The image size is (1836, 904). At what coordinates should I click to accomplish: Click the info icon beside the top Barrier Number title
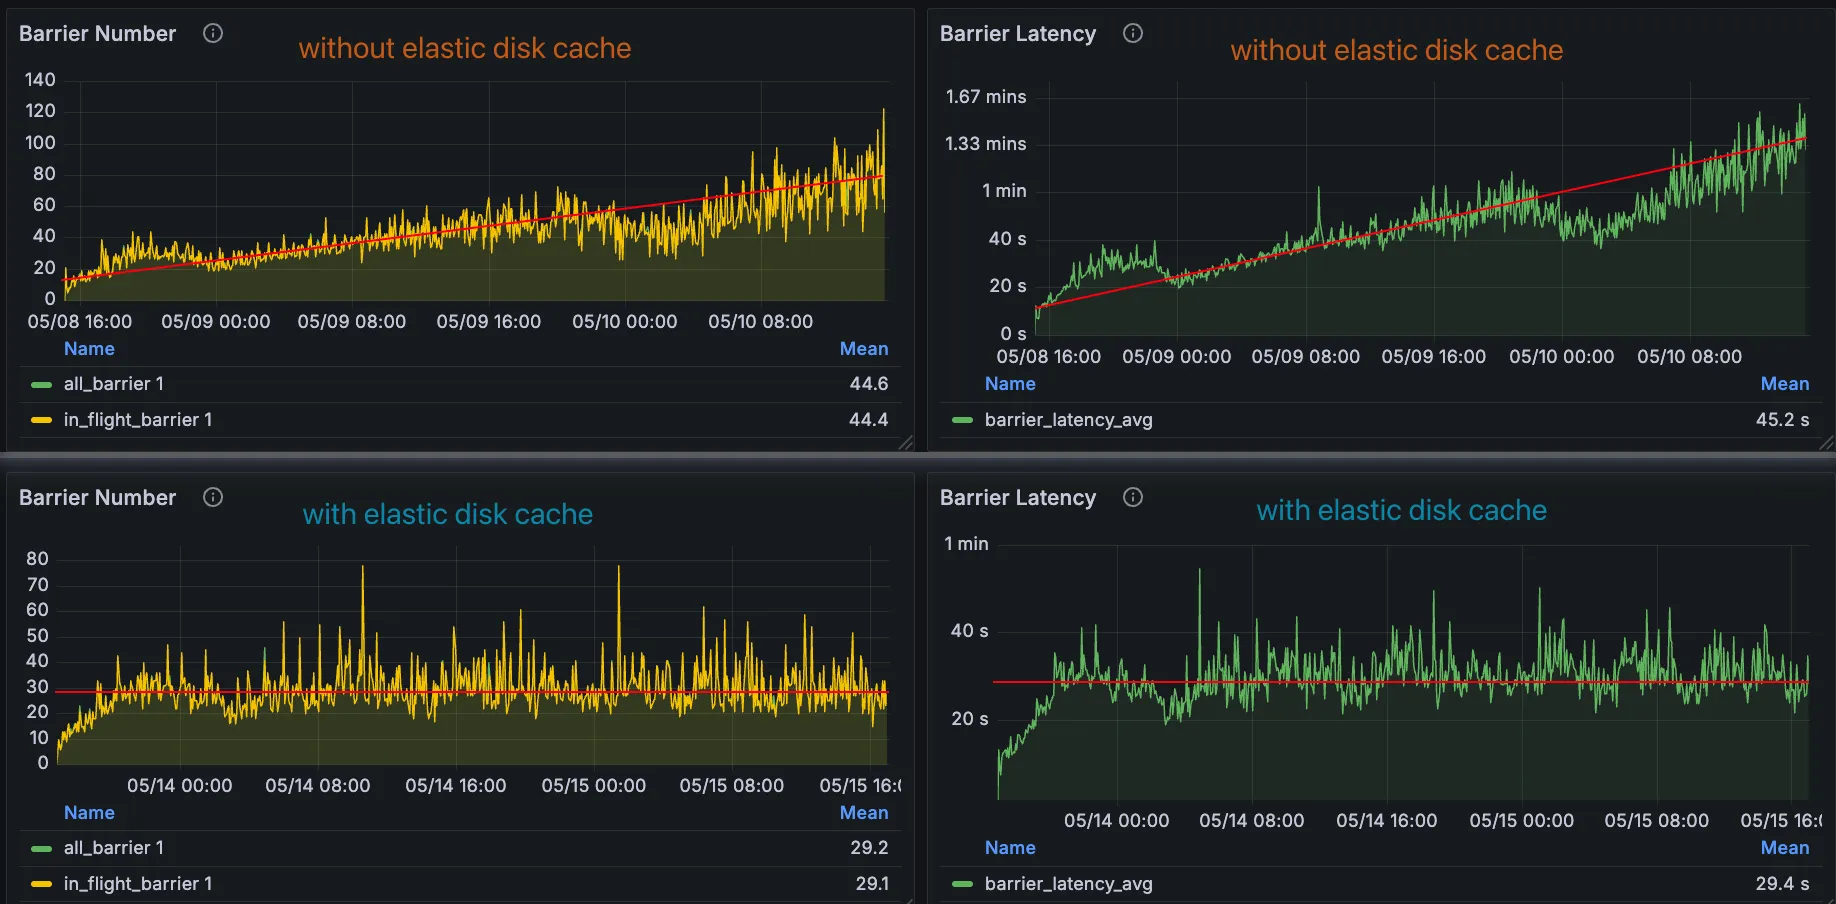213,33
